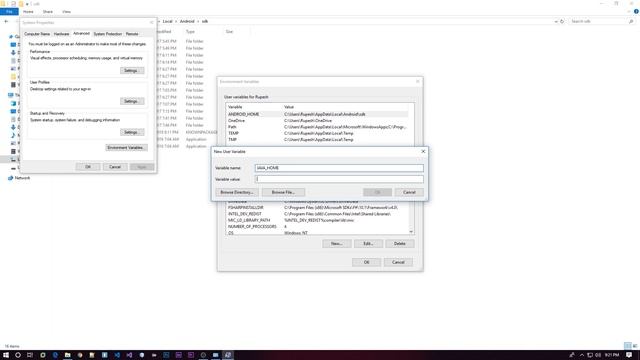Click the Back arrow in File Explorer
Image resolution: width=640 pixels, height=360 pixels.
[6, 21]
